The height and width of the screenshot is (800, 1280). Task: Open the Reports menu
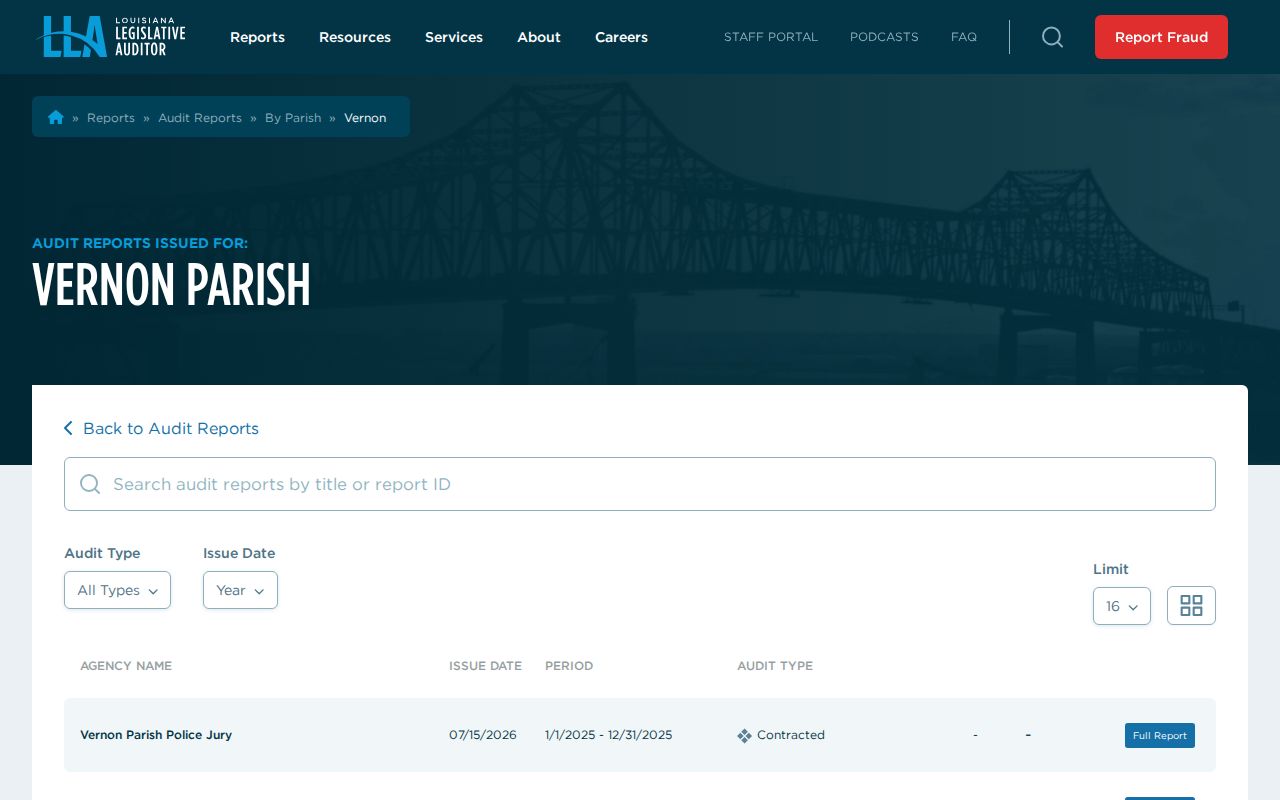coord(257,37)
